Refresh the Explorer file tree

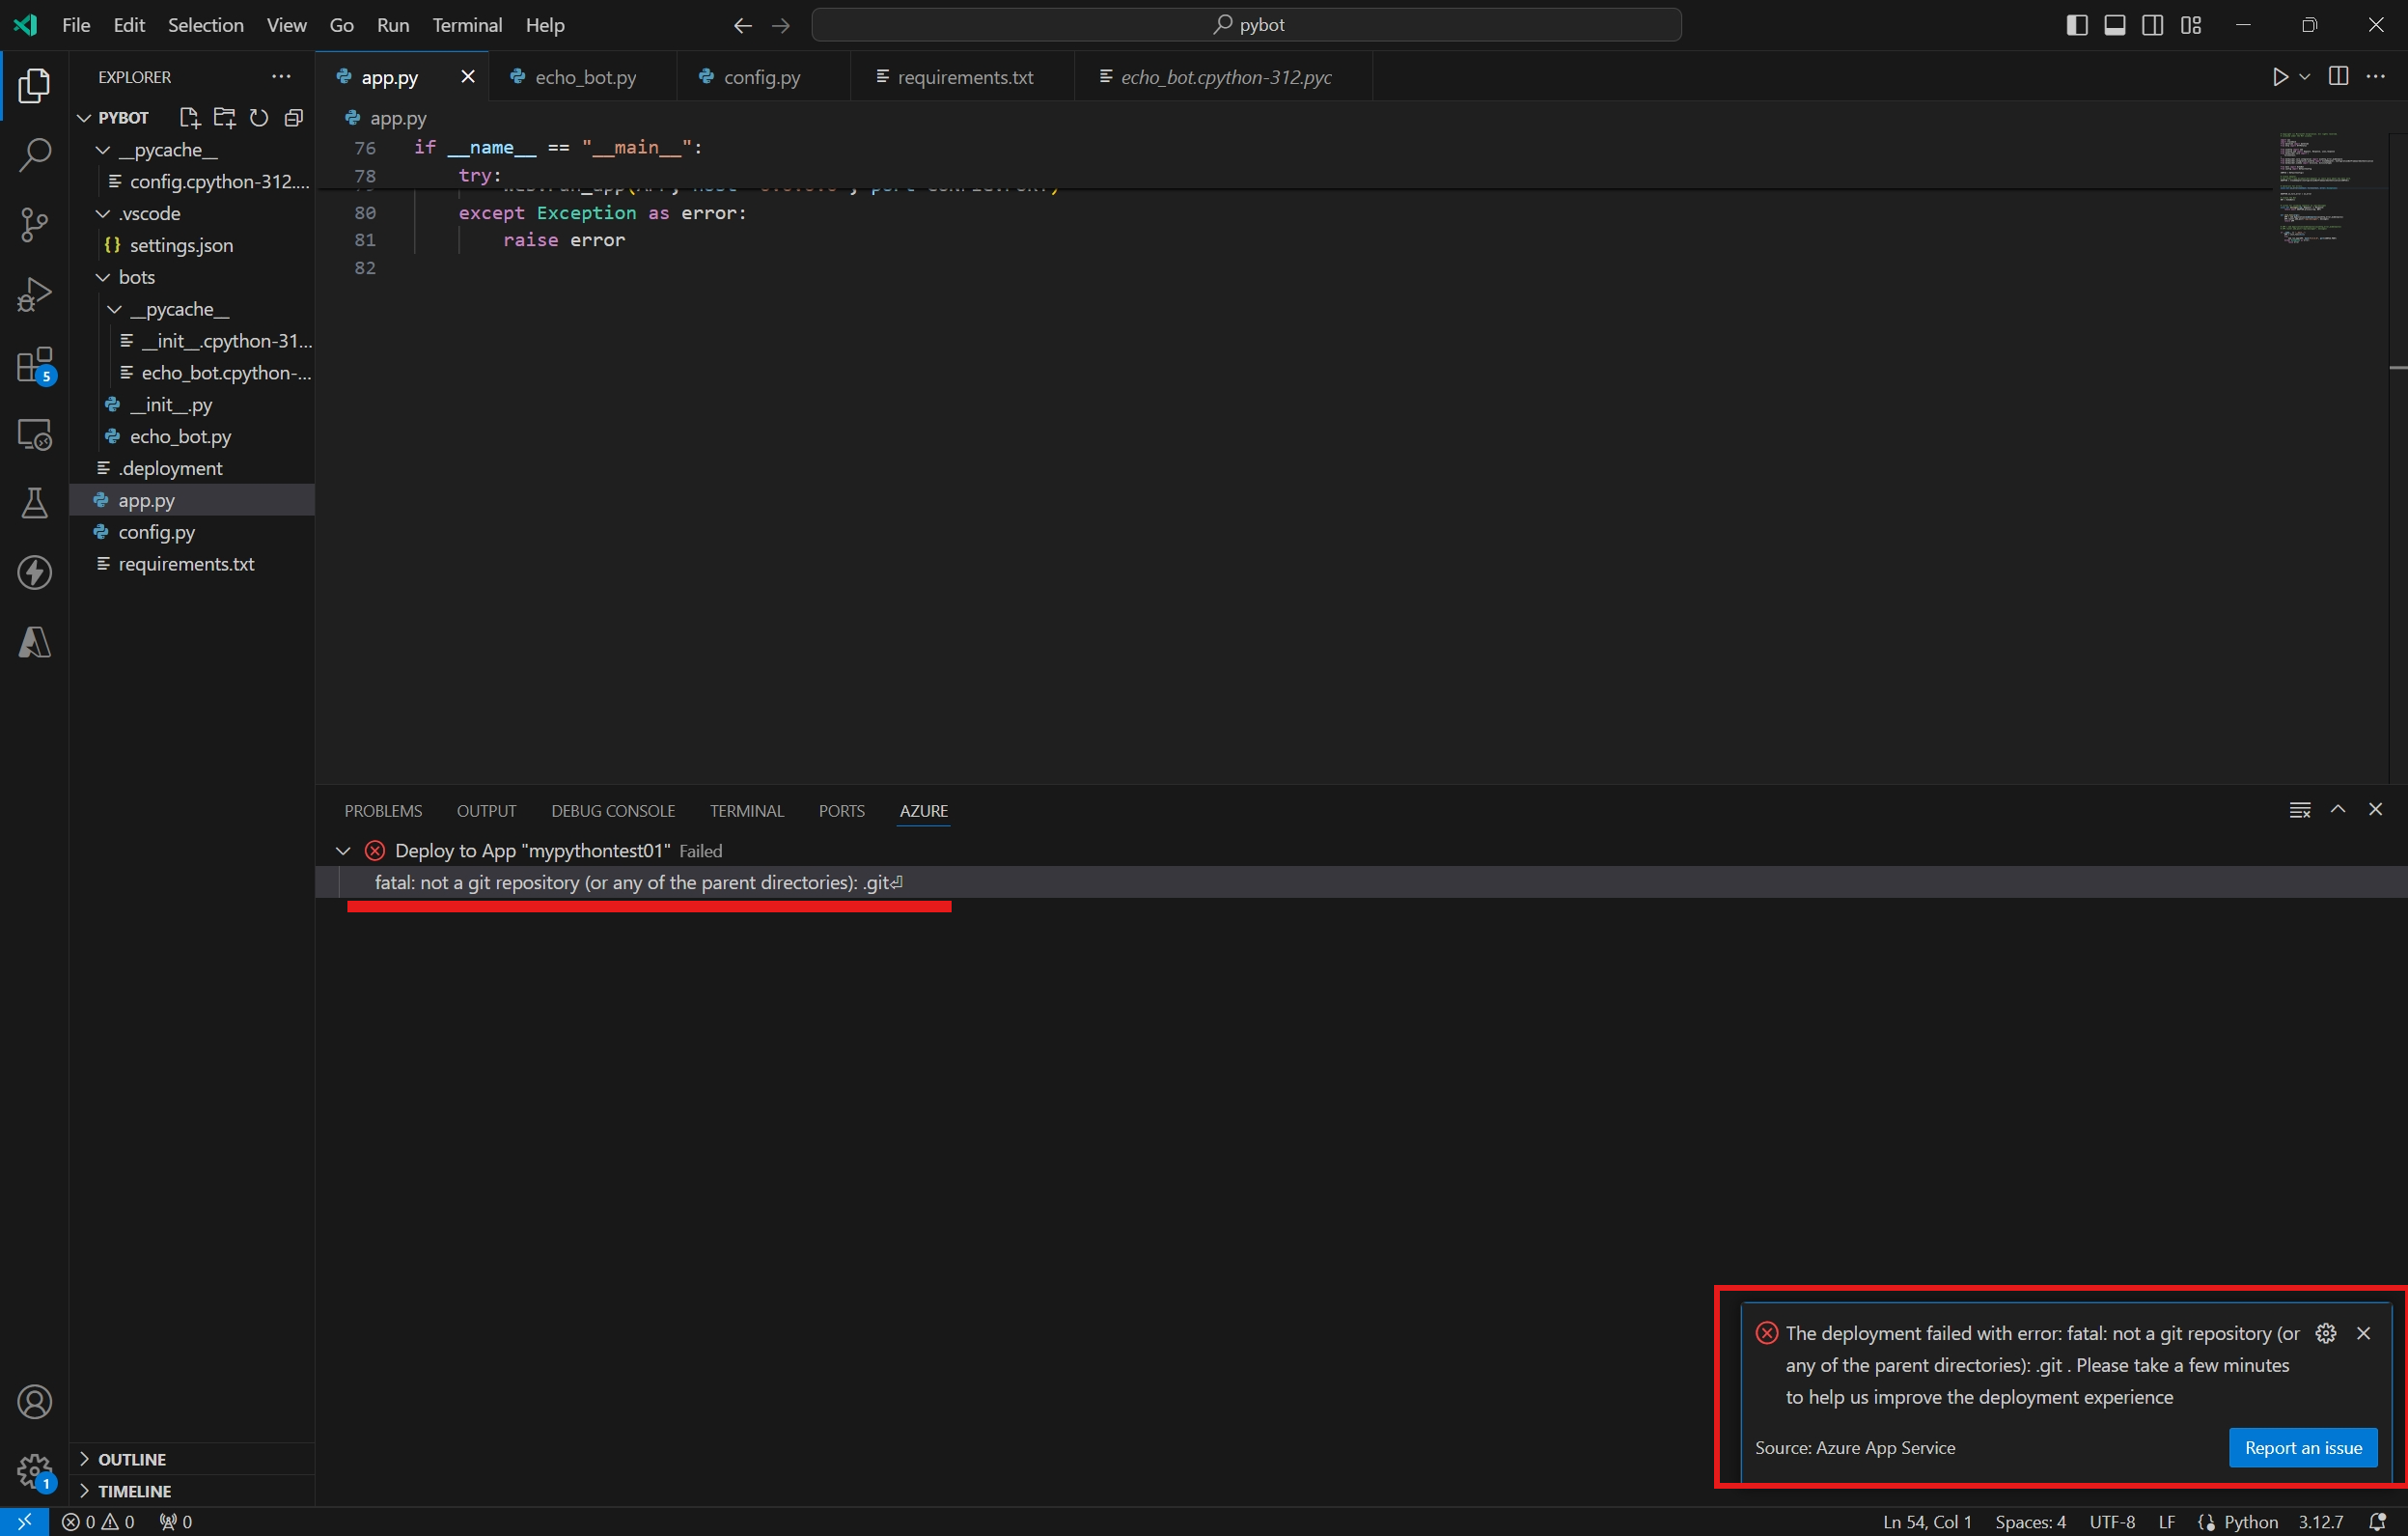click(259, 118)
